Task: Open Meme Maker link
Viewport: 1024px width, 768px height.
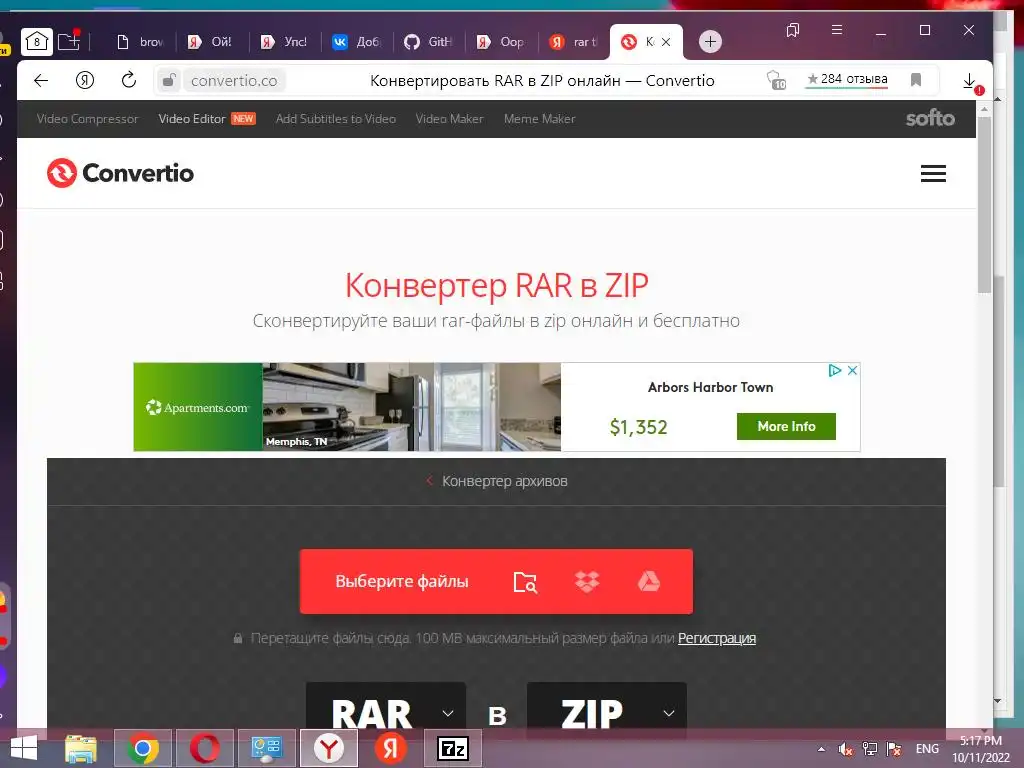Action: point(539,119)
